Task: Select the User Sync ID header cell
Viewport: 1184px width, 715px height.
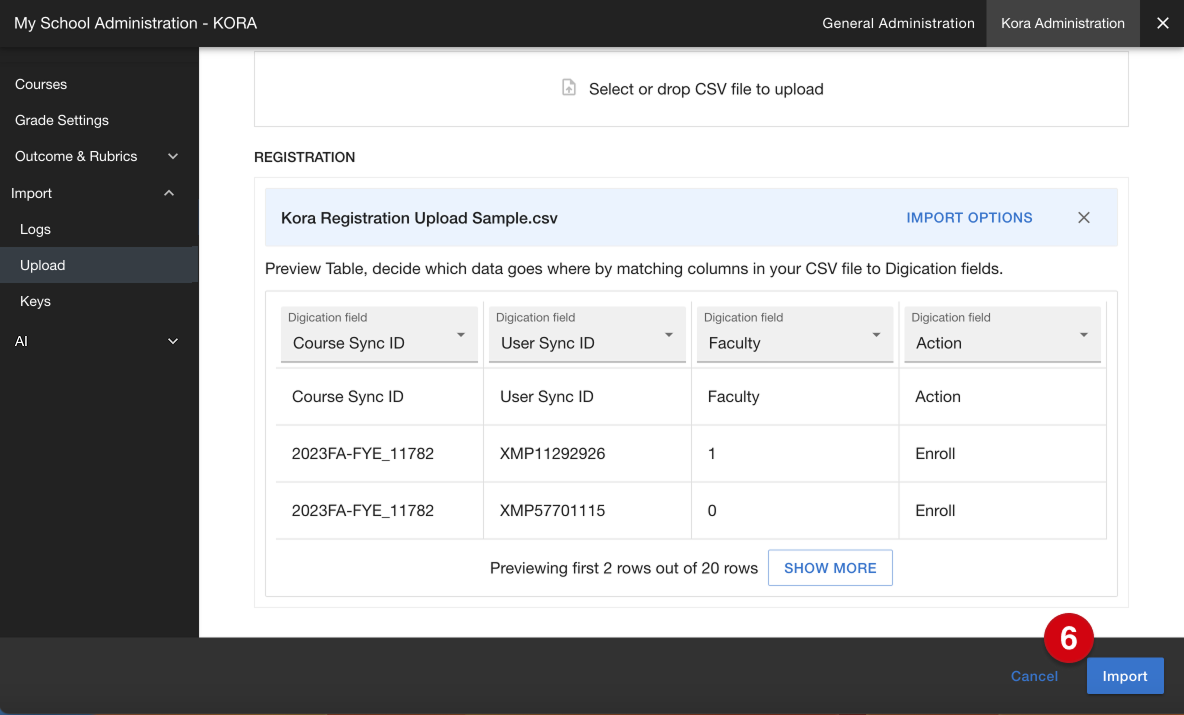Action: tap(587, 396)
